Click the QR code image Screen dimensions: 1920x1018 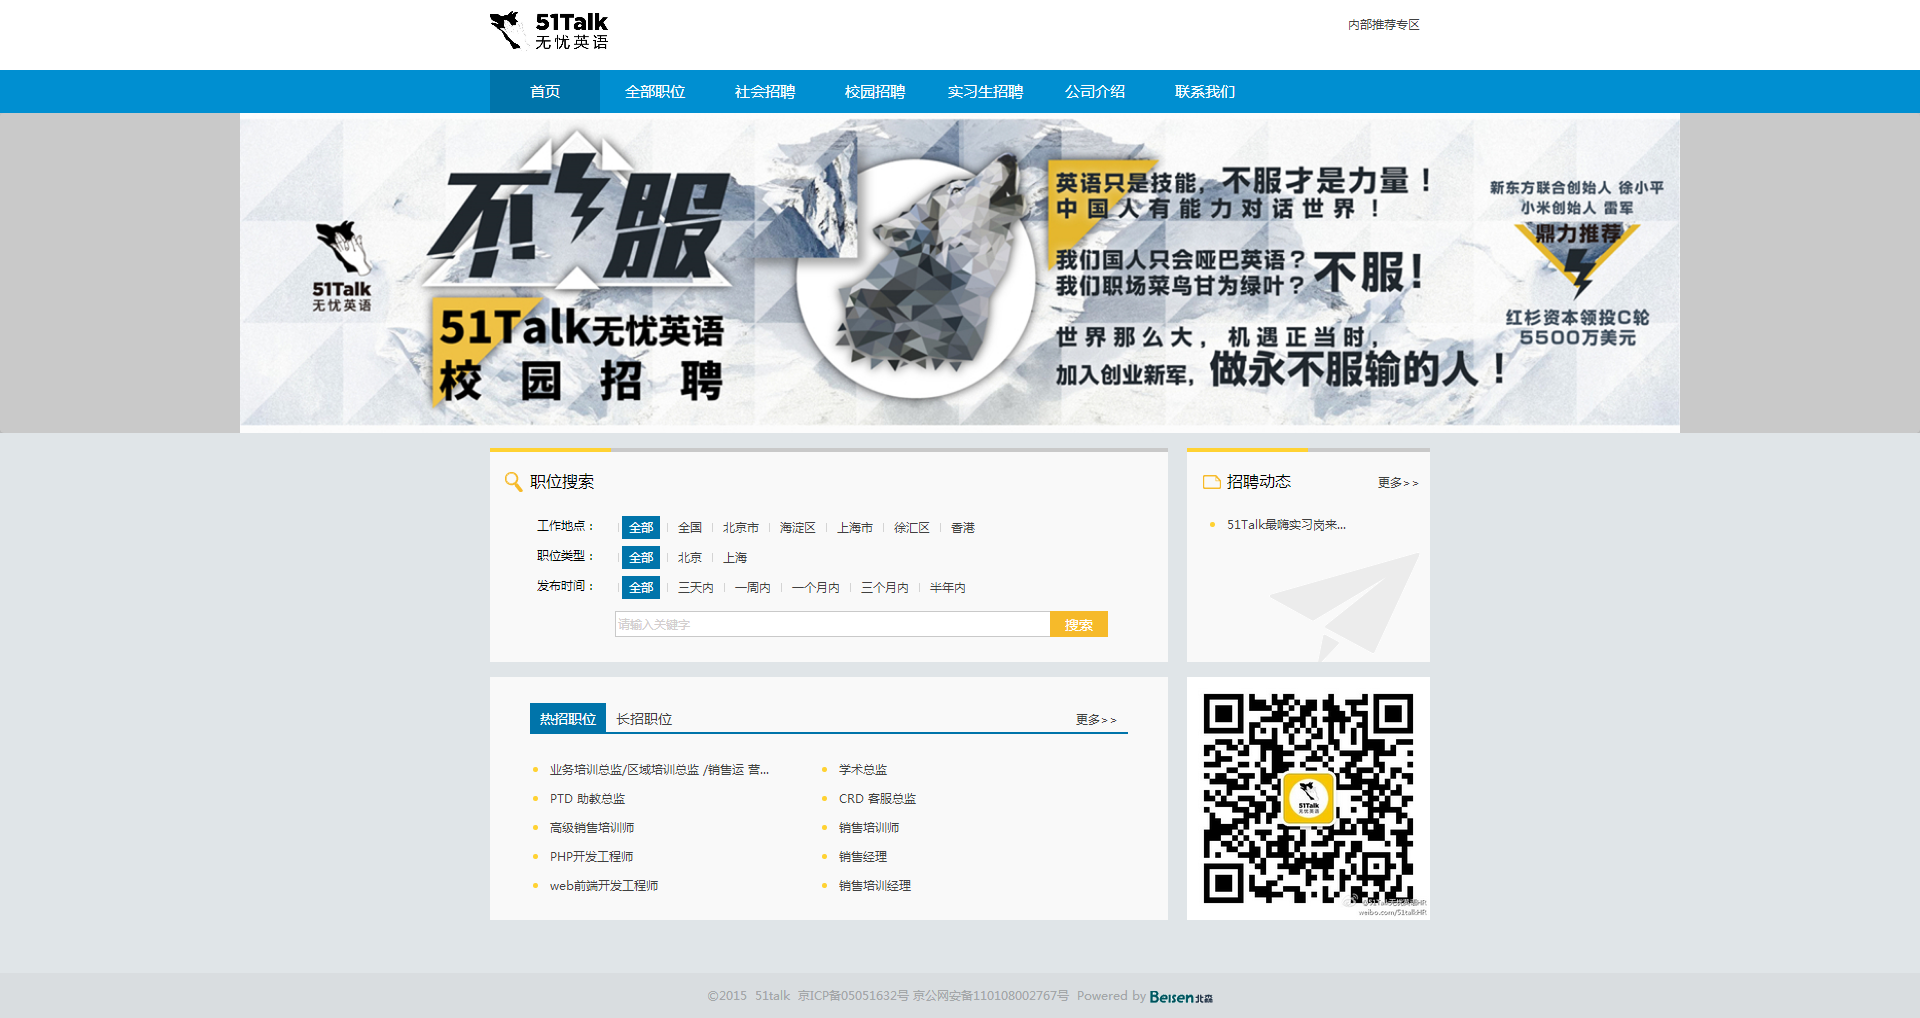(1308, 798)
